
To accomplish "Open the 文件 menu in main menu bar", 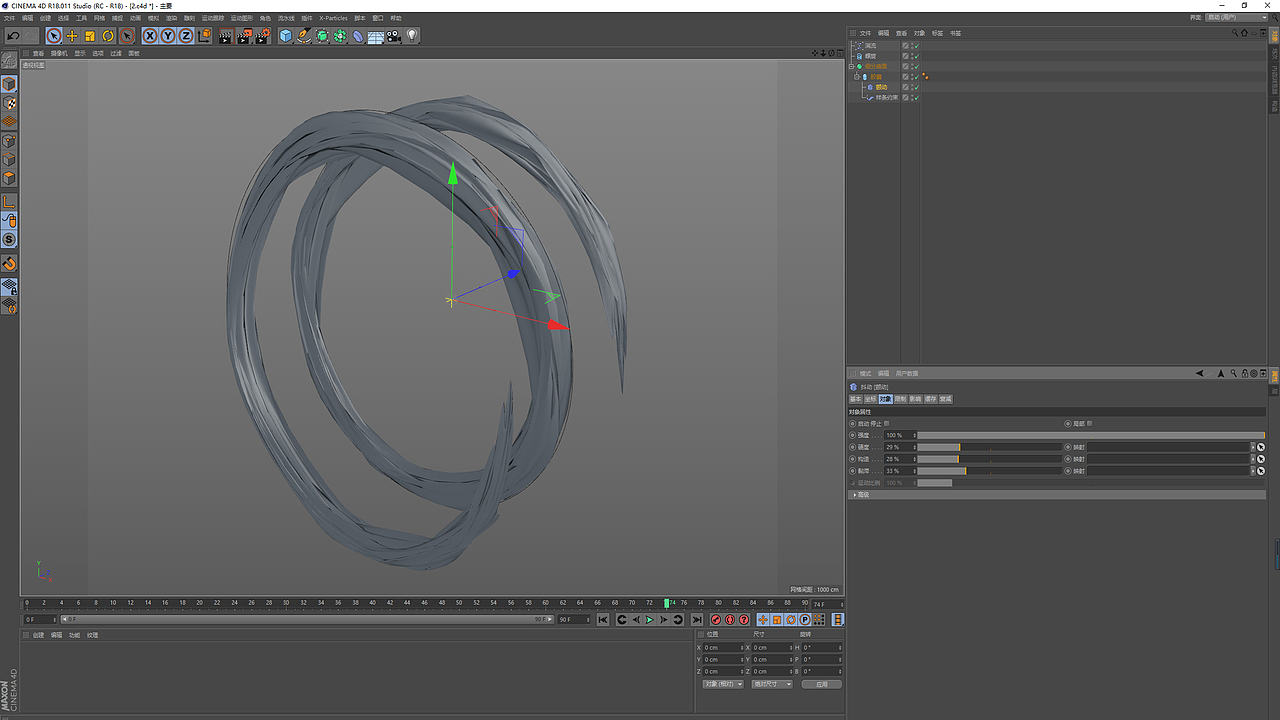I will click(9, 18).
